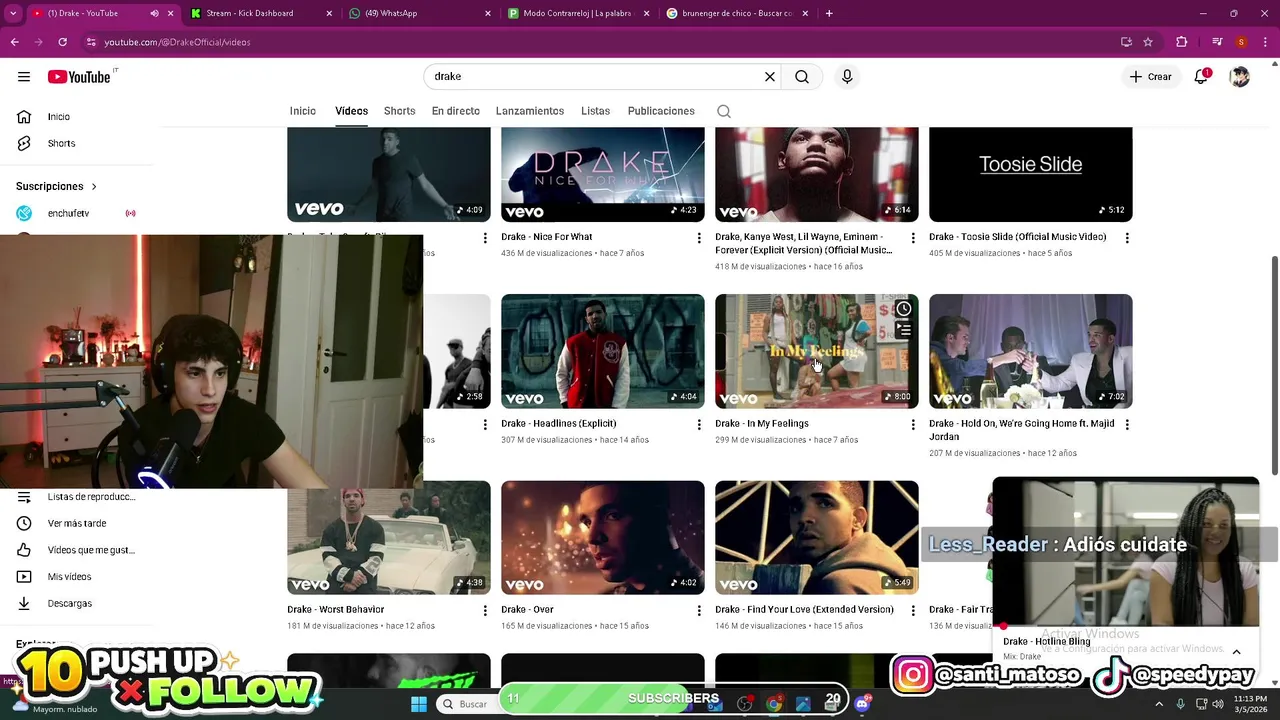
Task: Bookmark this page with the star
Action: pos(1148,42)
